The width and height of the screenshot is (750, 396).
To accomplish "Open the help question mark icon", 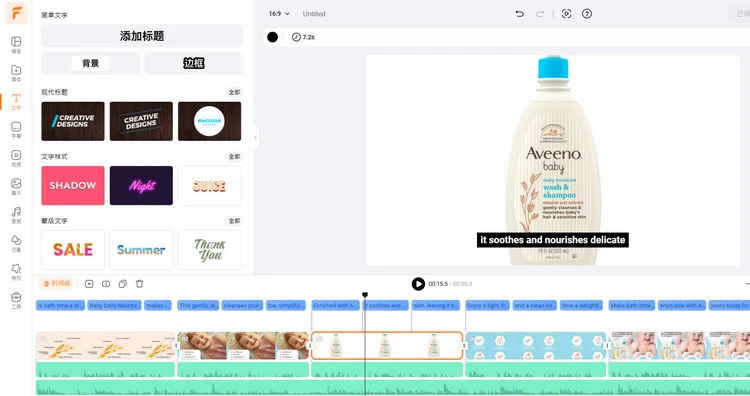I will point(587,14).
